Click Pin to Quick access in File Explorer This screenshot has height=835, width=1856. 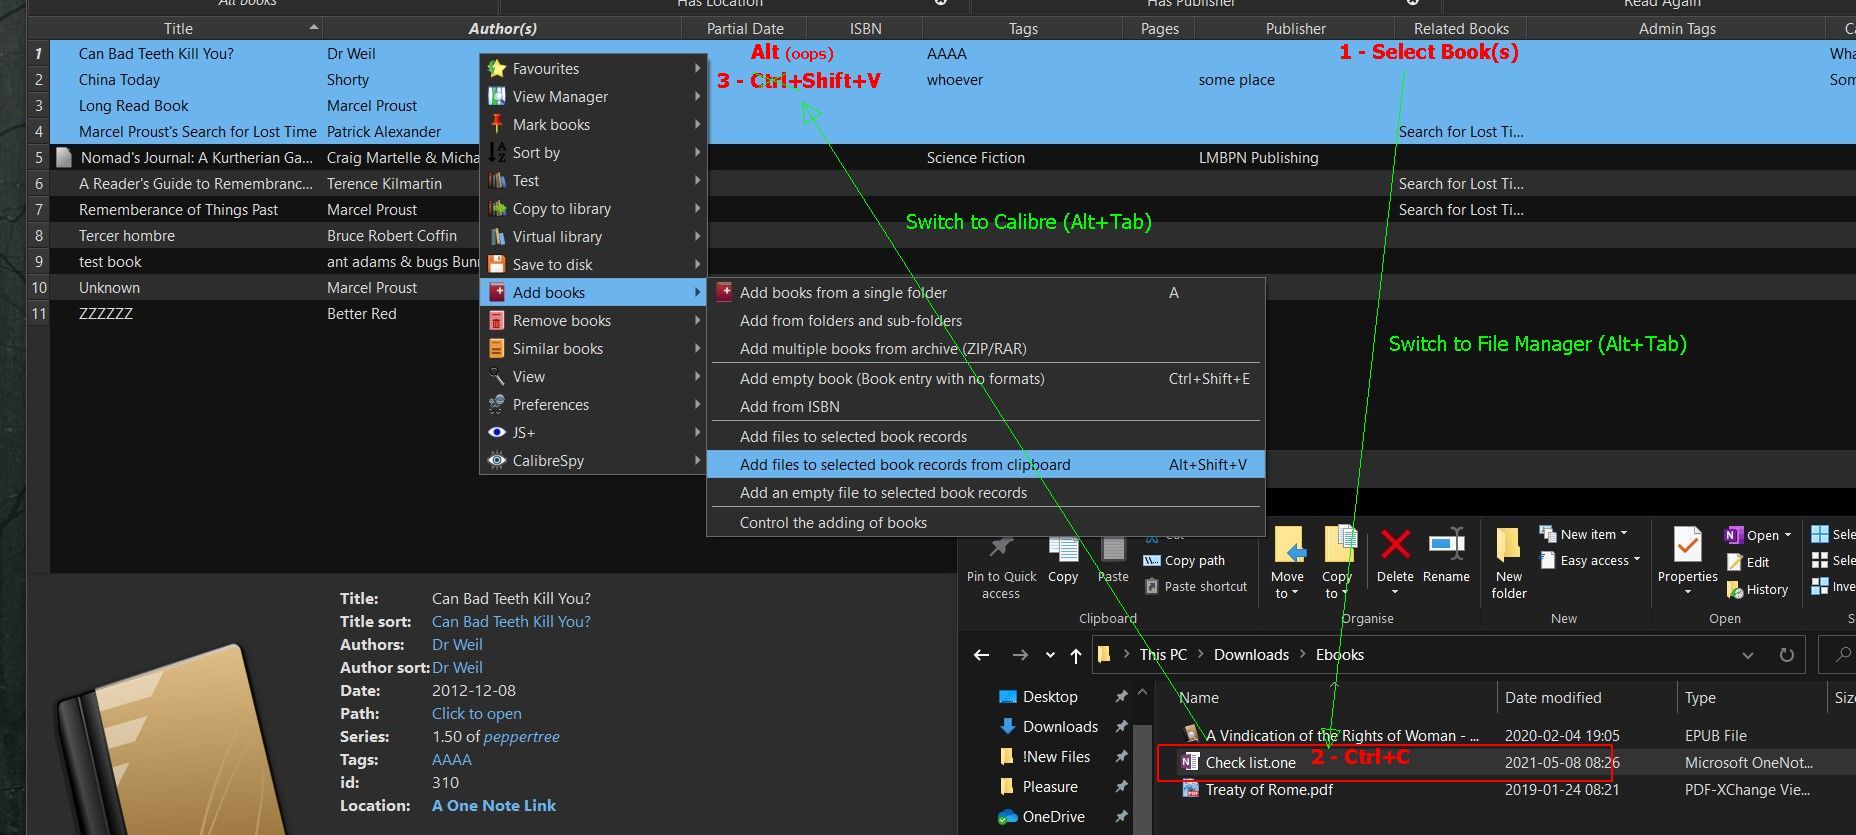click(x=1001, y=567)
